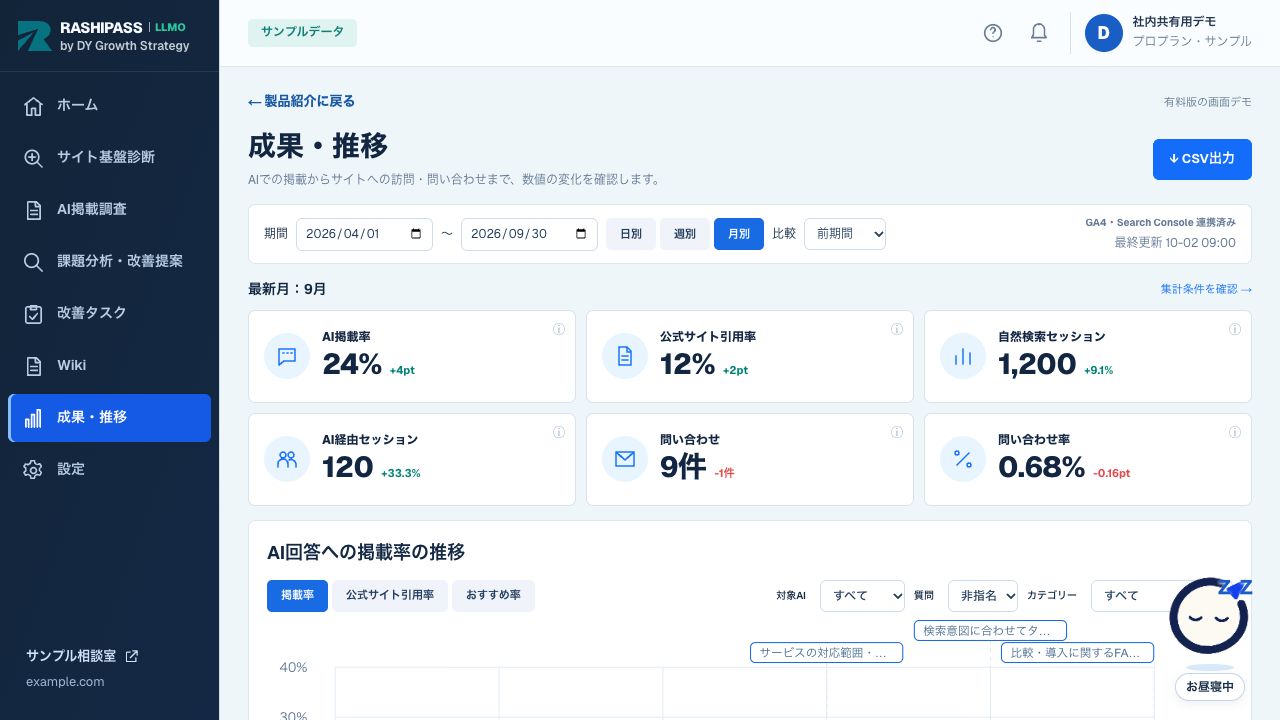The height and width of the screenshot is (720, 1280).
Task: Select the 月別 granularity
Action: pos(739,234)
